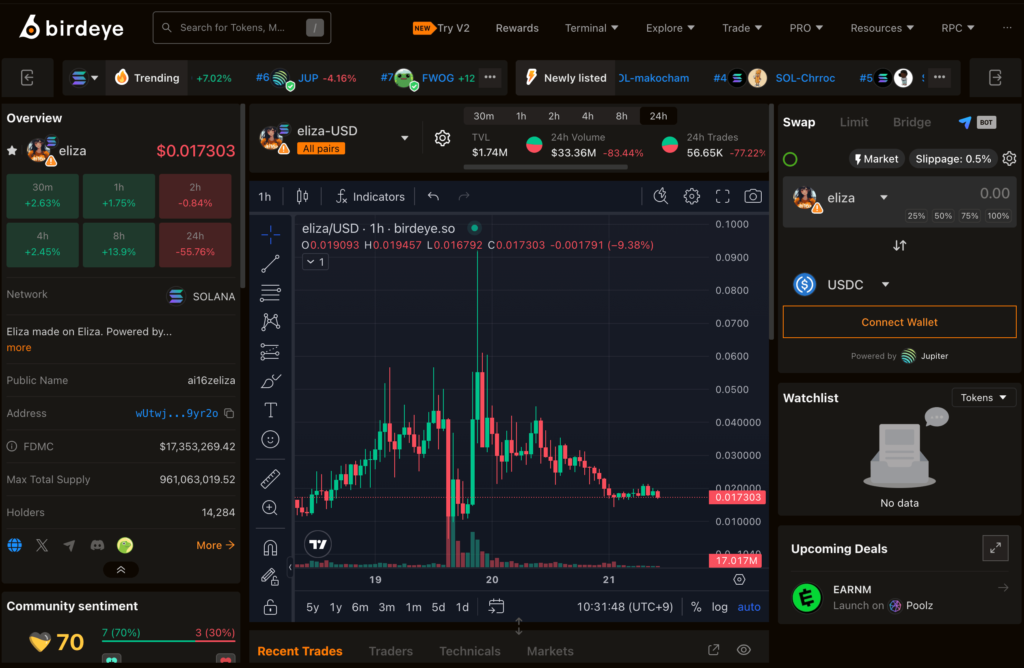1024x668 pixels.
Task: Open the Trade dropdown menu
Action: click(742, 28)
